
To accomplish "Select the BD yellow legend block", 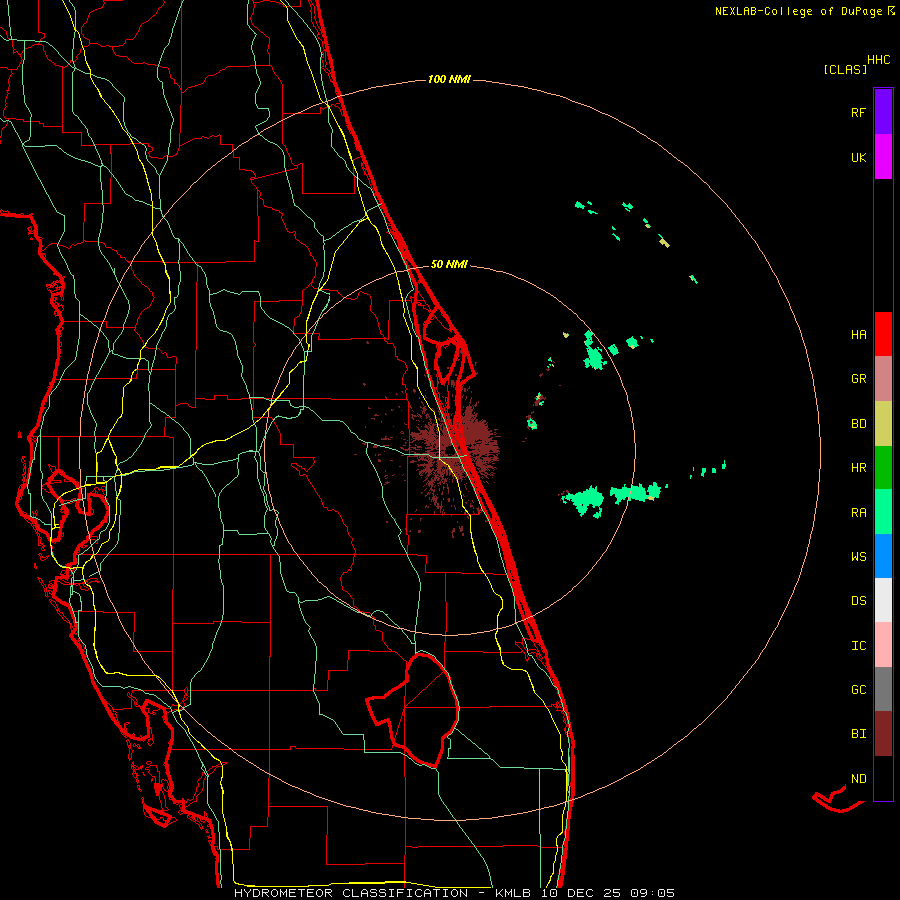I will pos(883,424).
